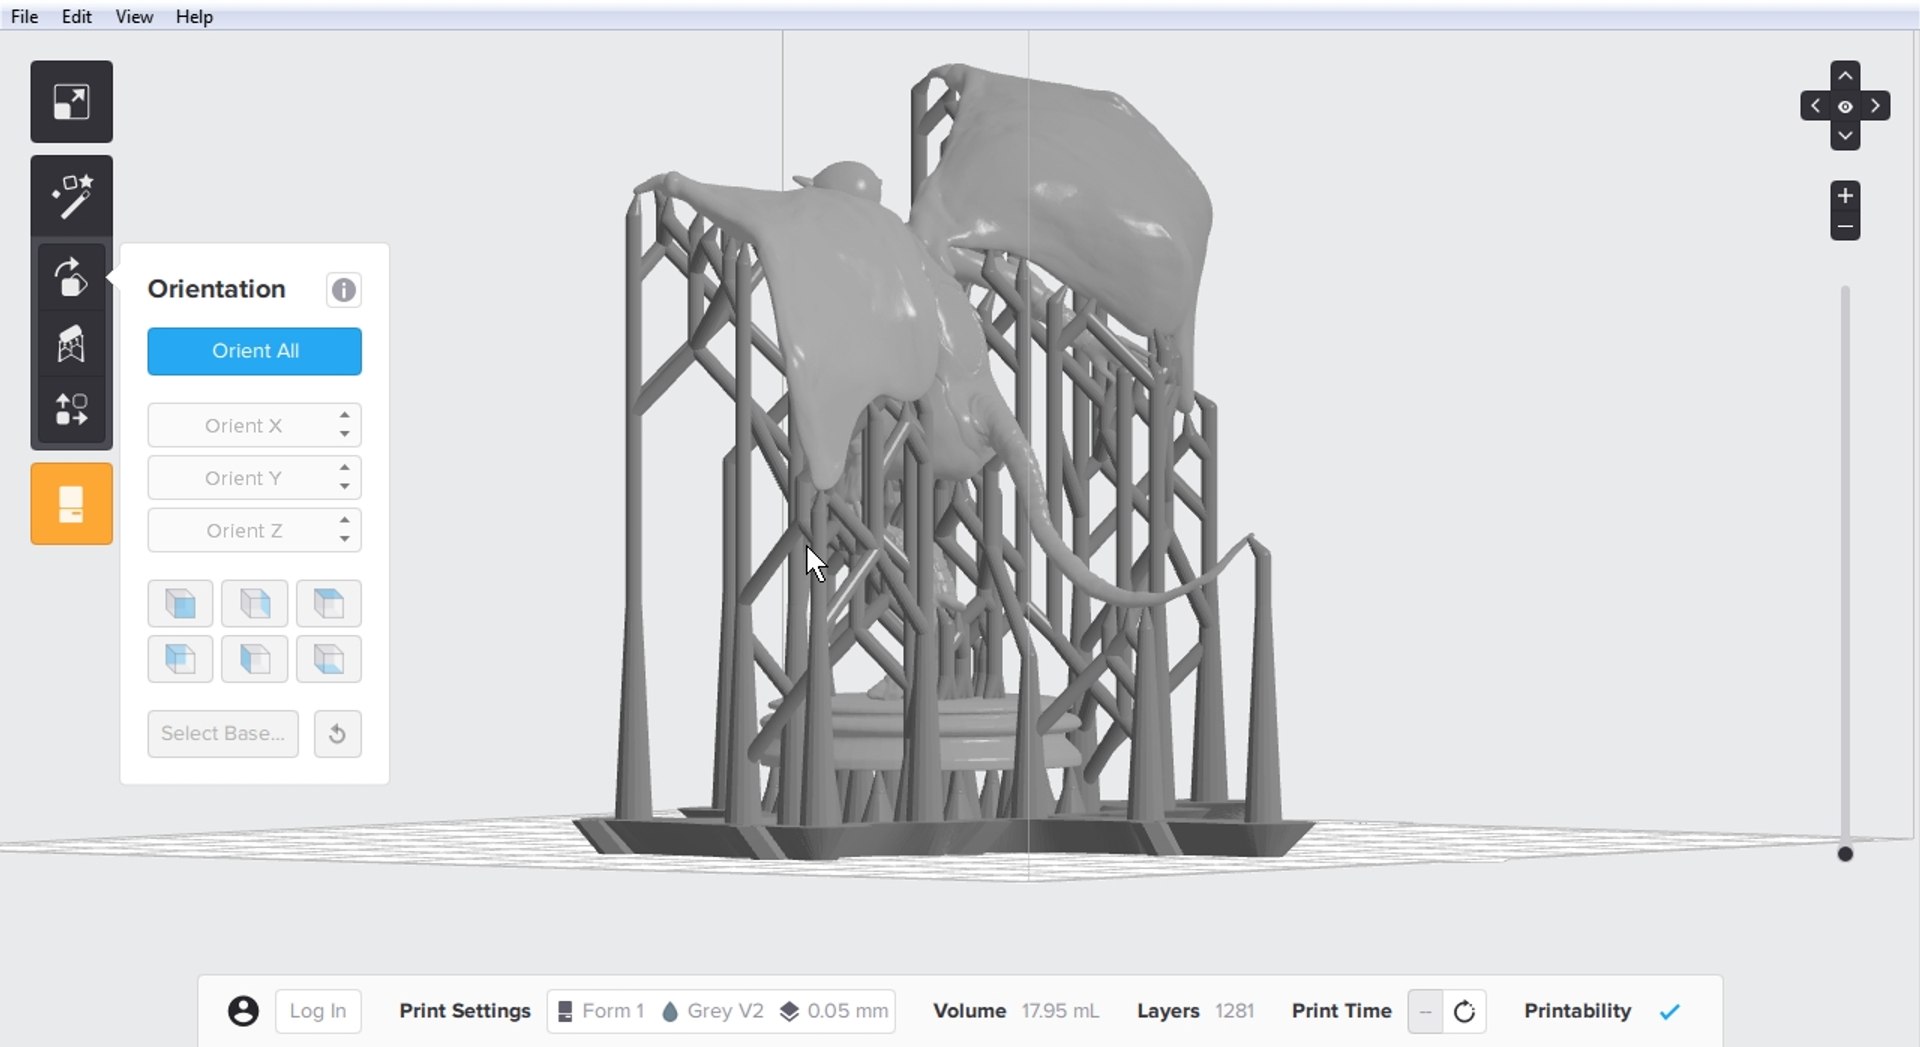Screen dimensions: 1920x1047
Task: Zoom out with minus button
Action: [x=1845, y=227]
